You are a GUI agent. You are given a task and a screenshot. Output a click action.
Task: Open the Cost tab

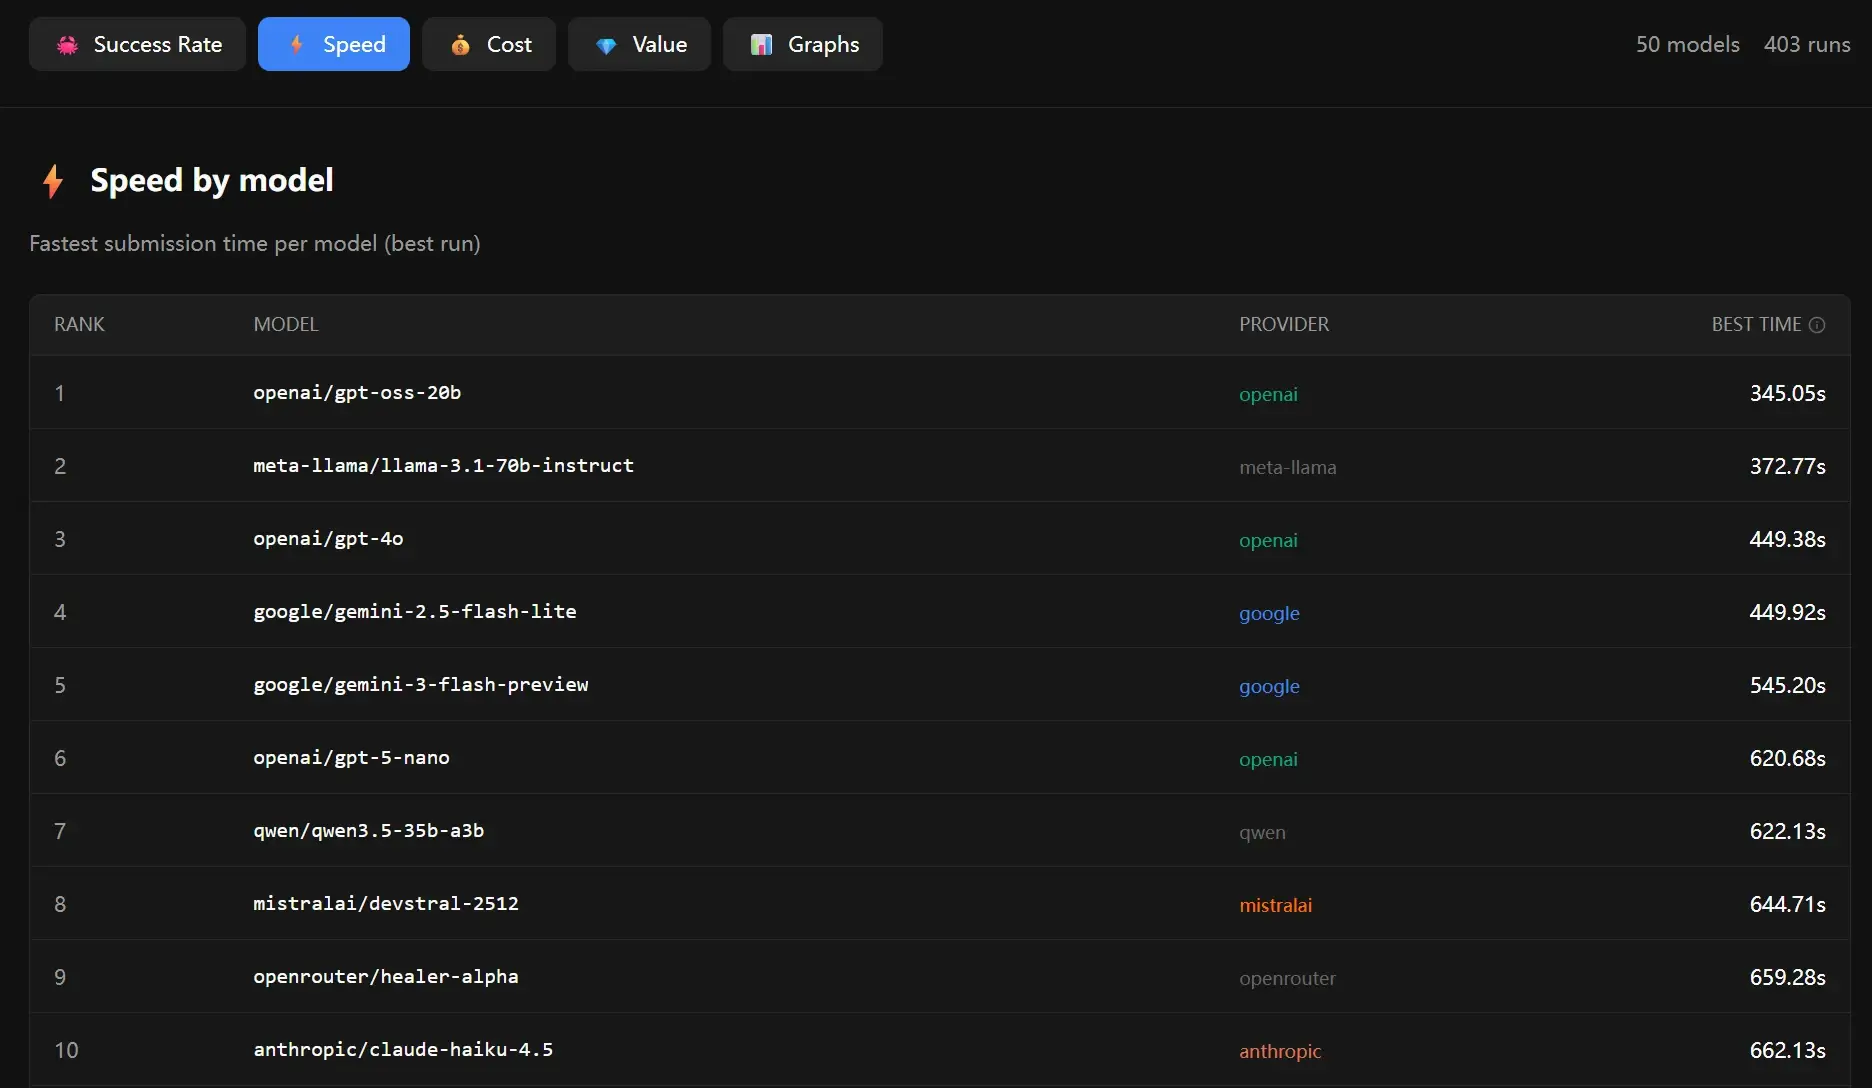pos(488,45)
